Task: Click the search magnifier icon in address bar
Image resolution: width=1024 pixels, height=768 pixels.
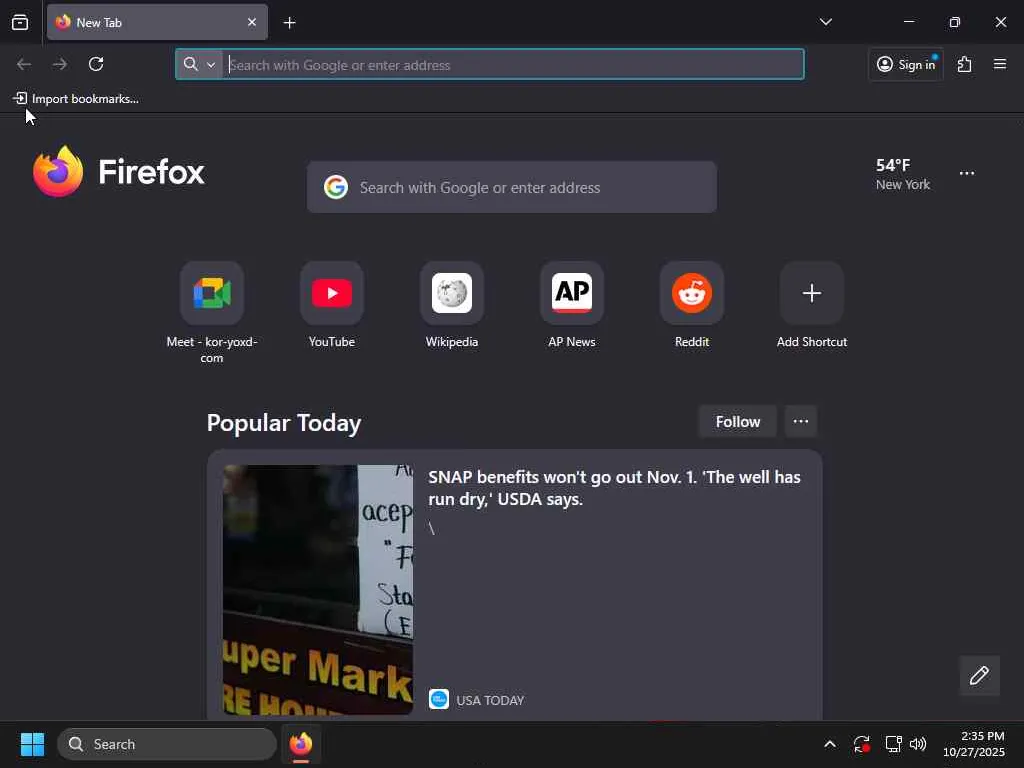Action: [x=190, y=64]
